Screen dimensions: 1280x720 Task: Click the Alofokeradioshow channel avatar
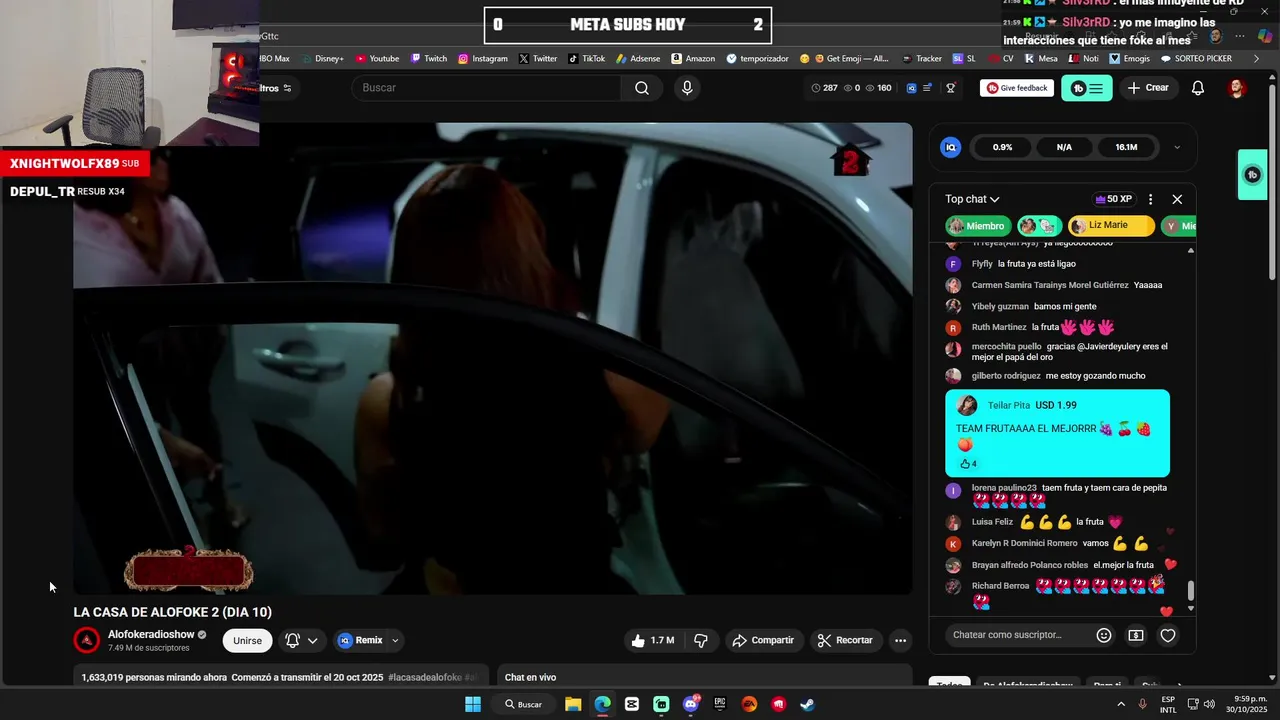coord(87,640)
